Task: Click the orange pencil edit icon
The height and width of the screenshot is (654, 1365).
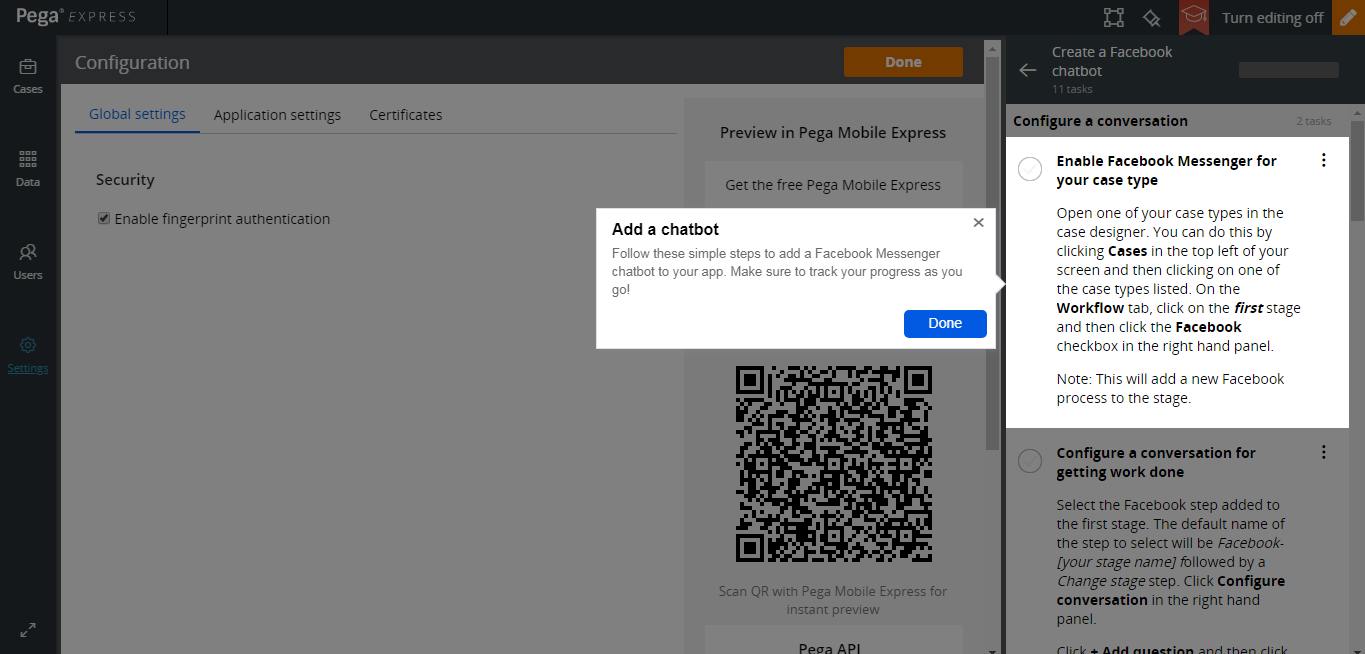Action: click(x=1347, y=17)
